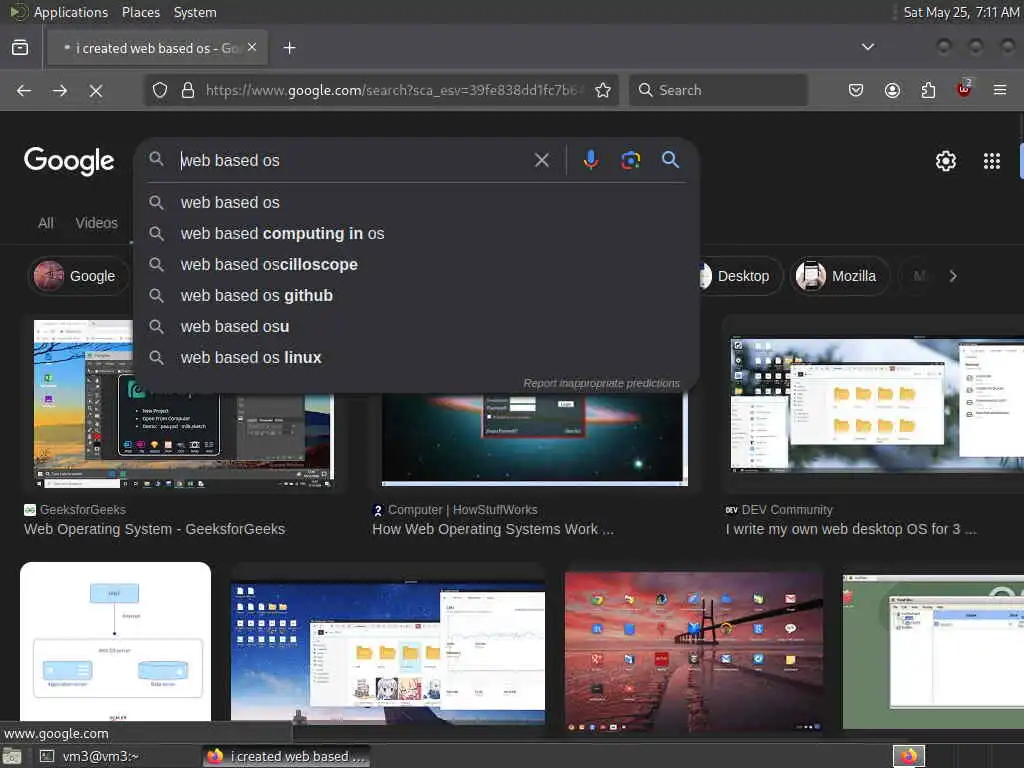Clear the Google search box text
Screen dimensions: 1024x768
[x=541, y=160]
